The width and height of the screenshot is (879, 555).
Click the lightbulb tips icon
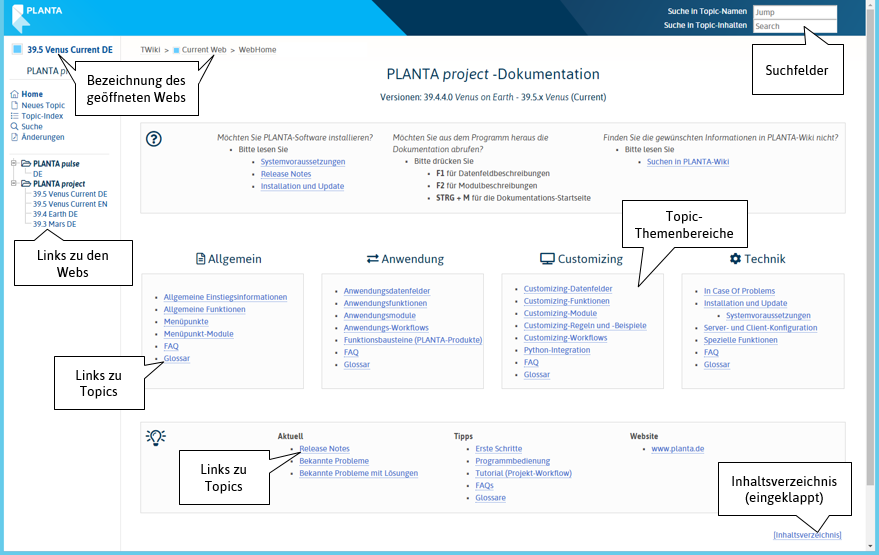(155, 437)
